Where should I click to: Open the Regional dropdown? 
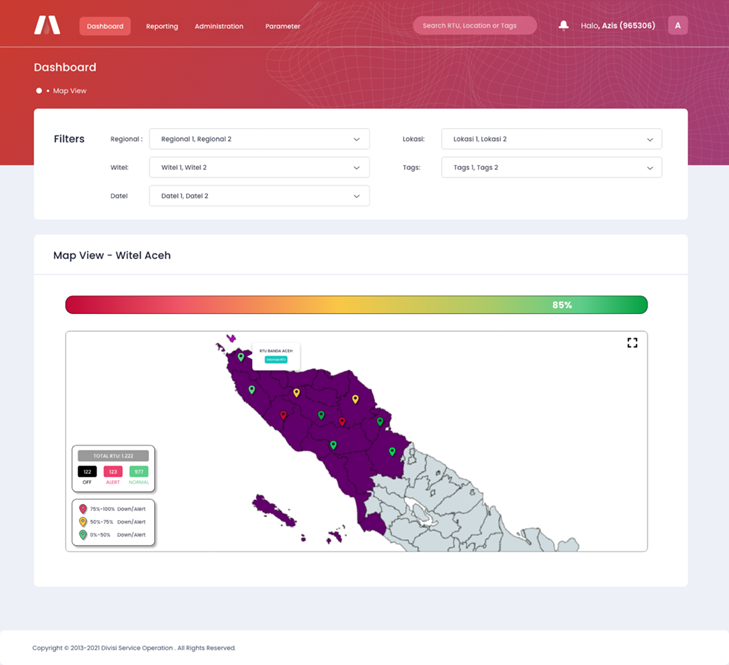[x=259, y=139]
